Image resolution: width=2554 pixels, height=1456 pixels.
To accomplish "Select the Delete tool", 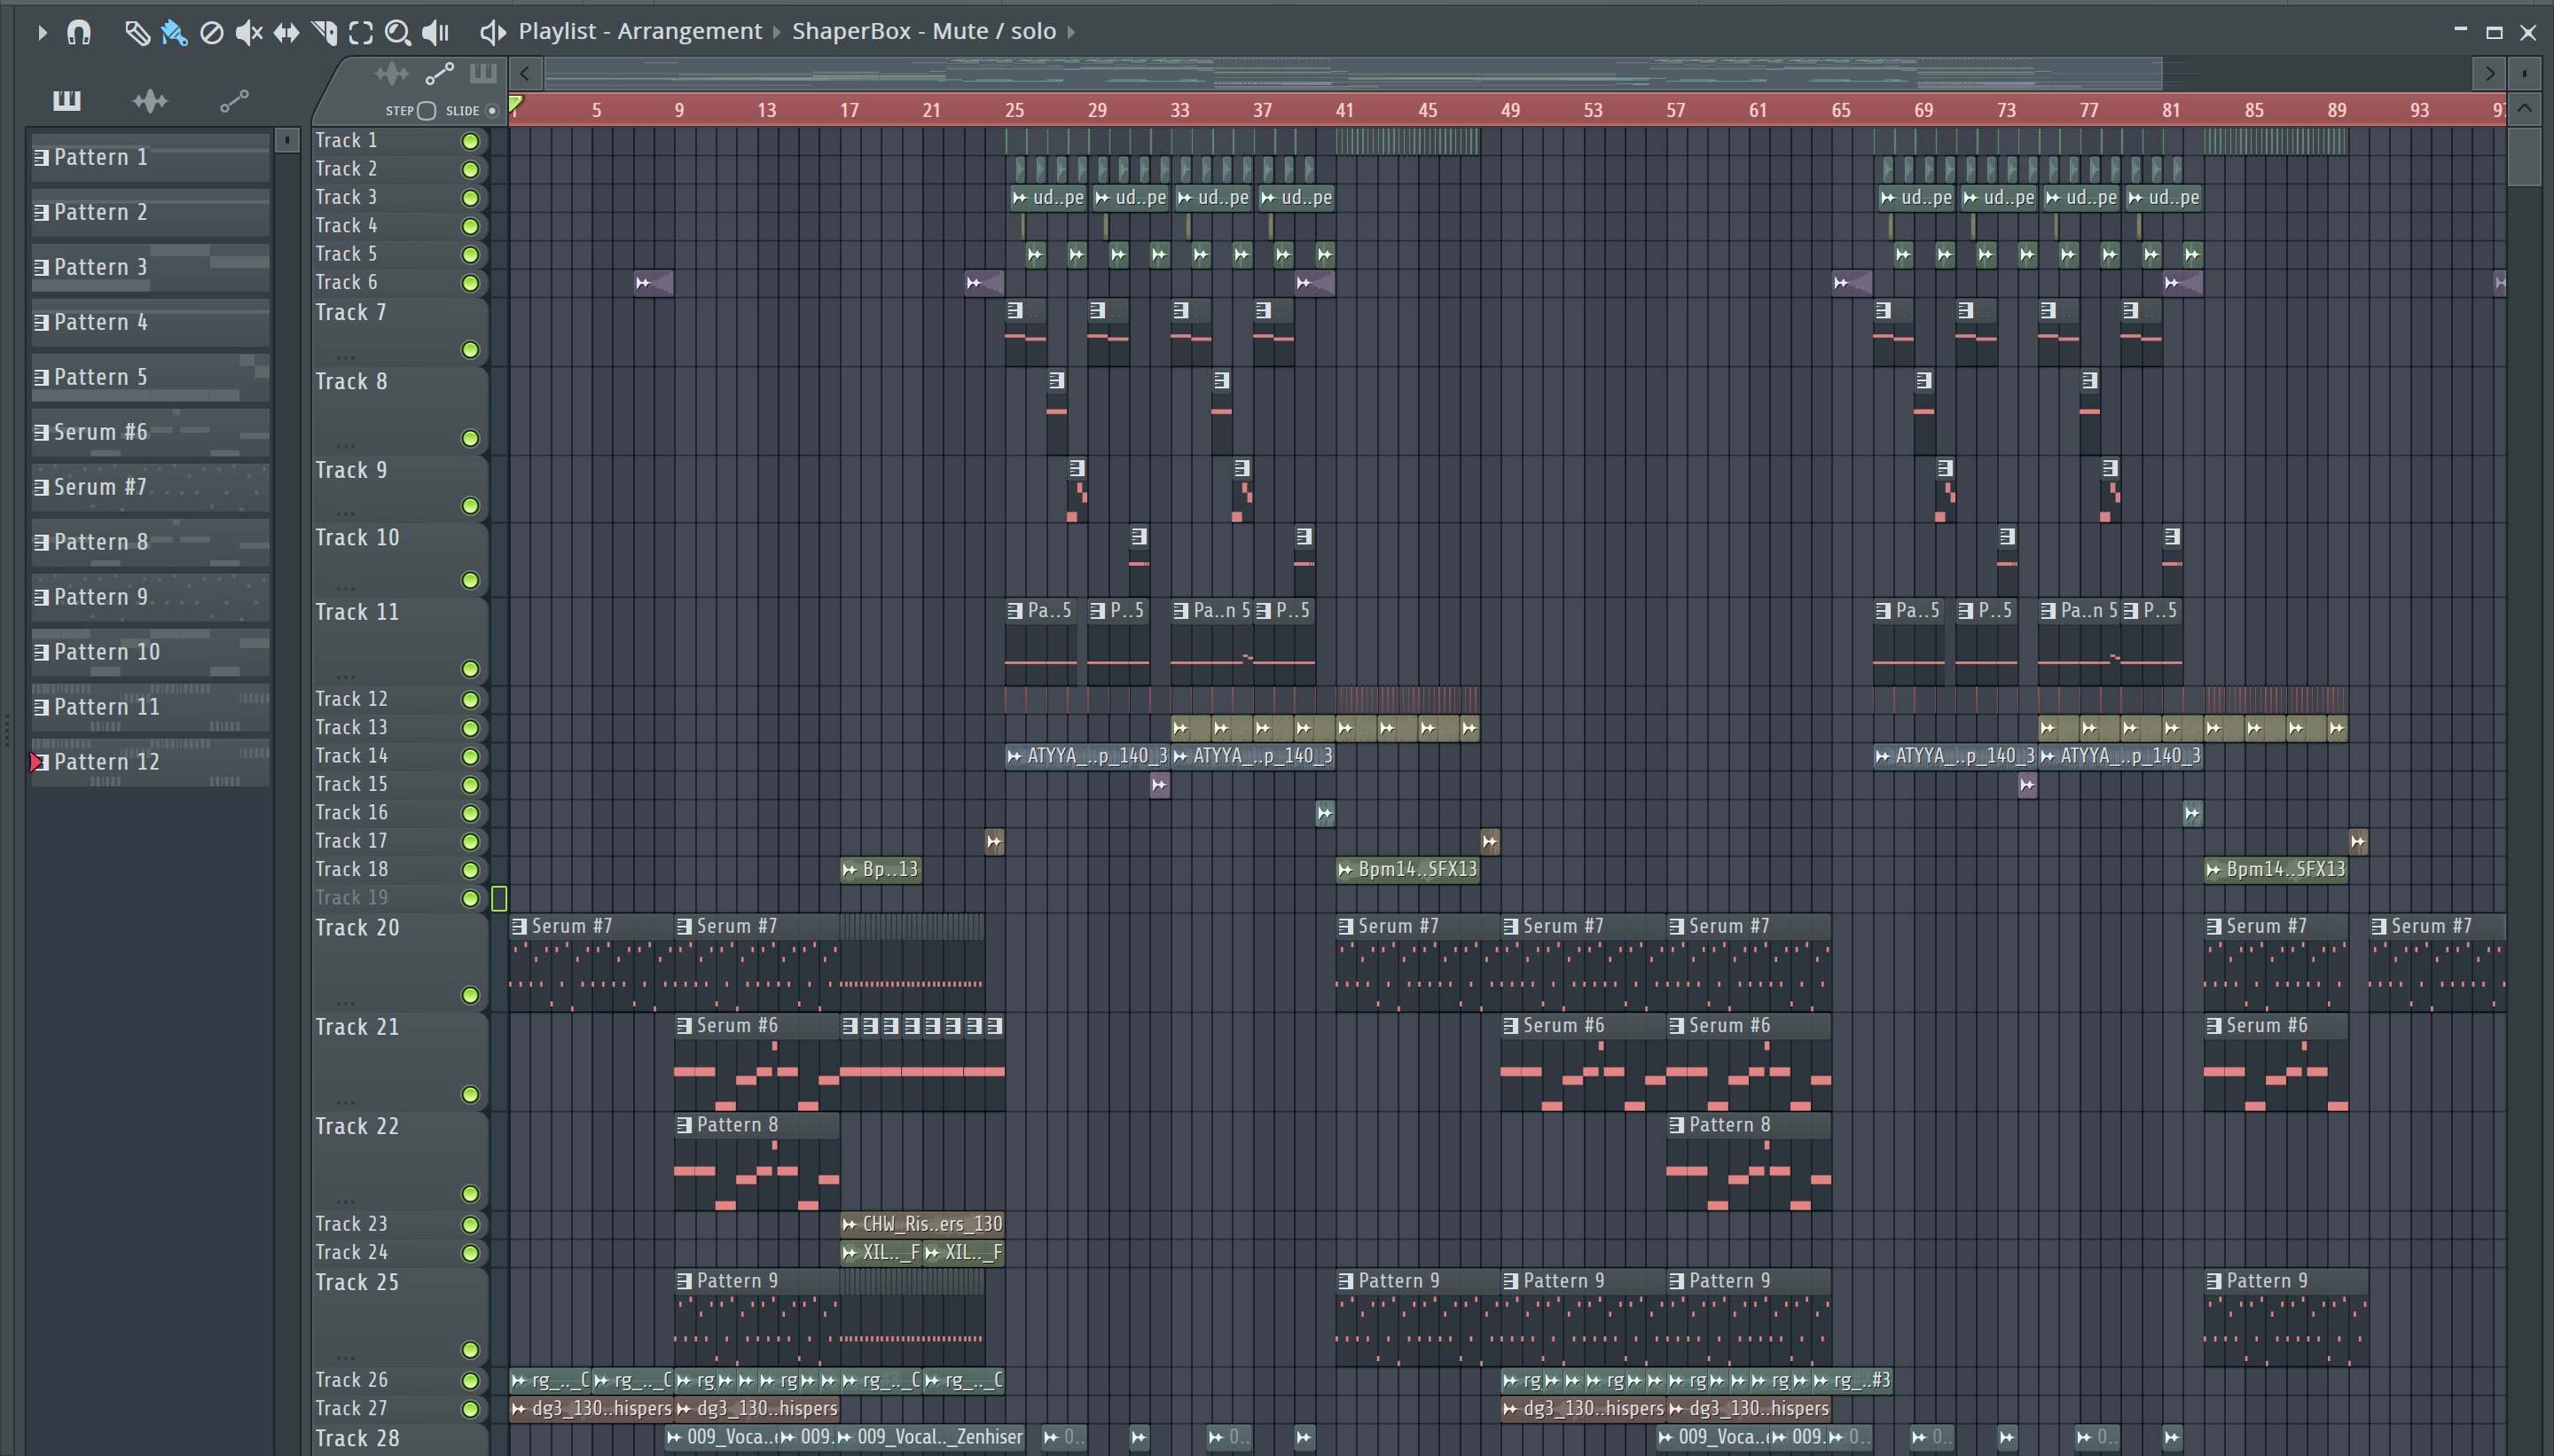I will 211,32.
